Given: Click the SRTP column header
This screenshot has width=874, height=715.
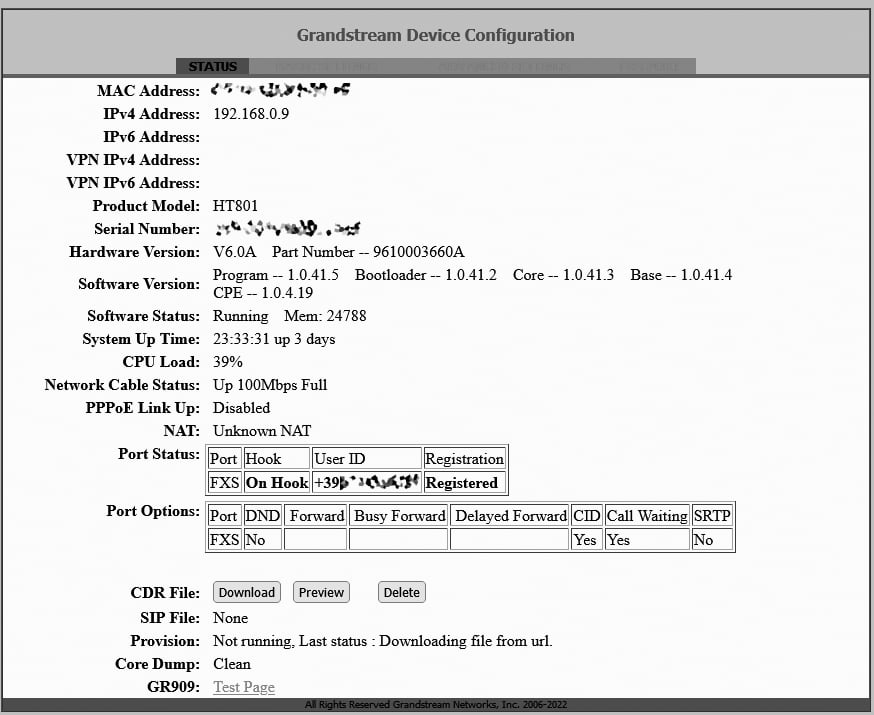Looking at the screenshot, I should pos(712,515).
